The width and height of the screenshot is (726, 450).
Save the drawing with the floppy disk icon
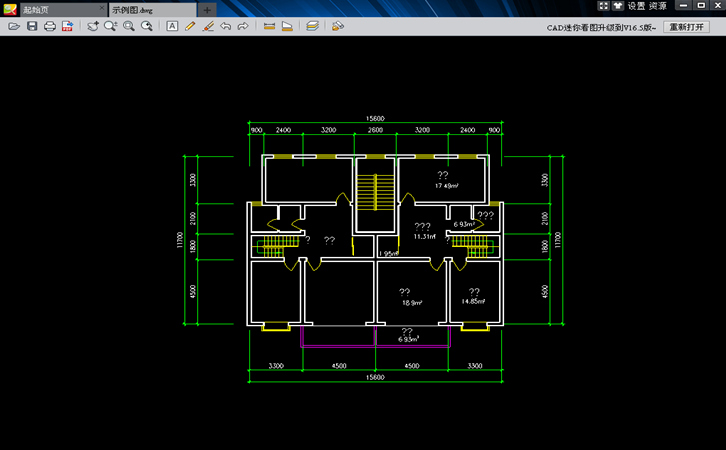pos(32,26)
